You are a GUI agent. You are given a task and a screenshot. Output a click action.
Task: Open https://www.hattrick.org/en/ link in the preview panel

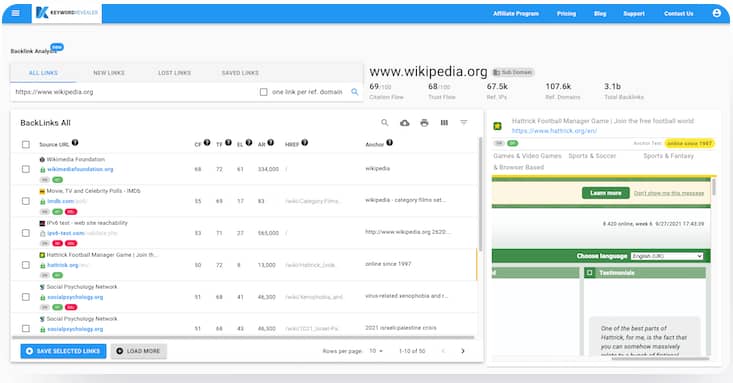(554, 131)
